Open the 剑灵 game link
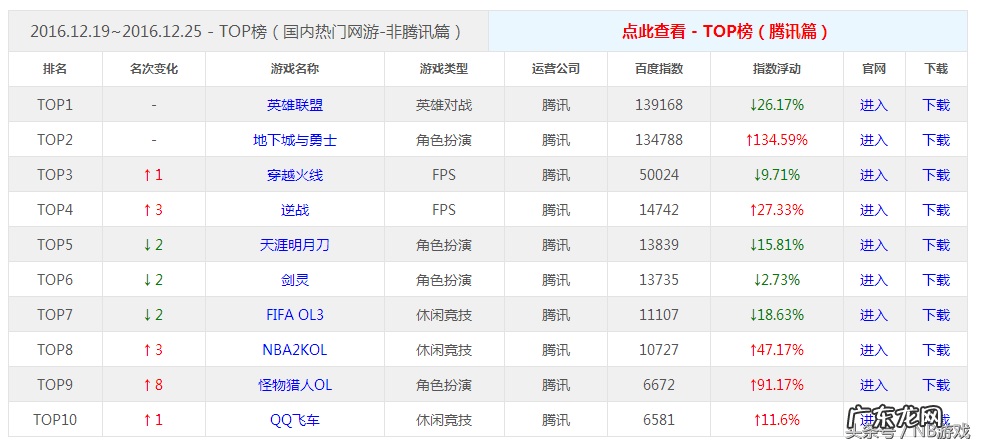This screenshot has height=446, width=981. 295,280
